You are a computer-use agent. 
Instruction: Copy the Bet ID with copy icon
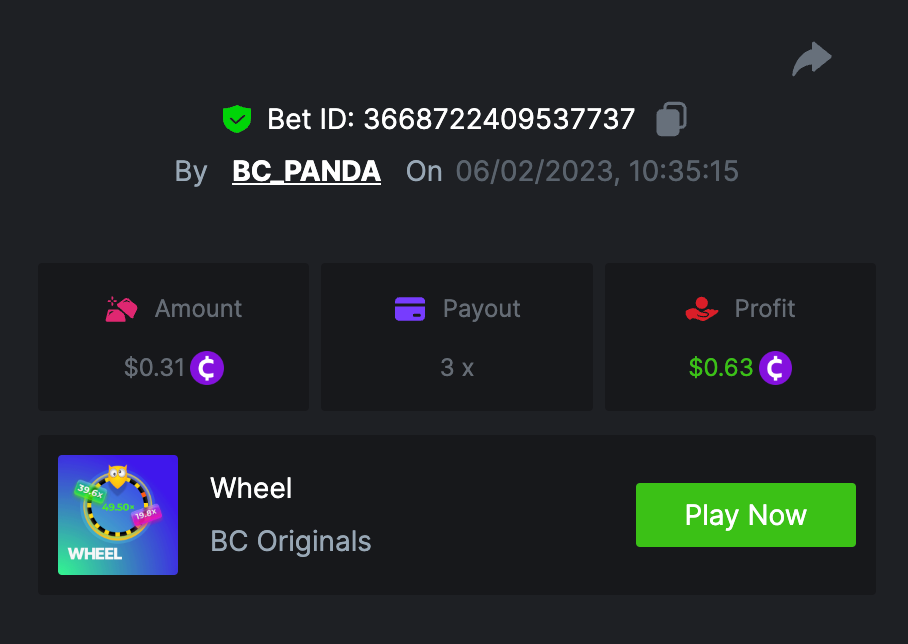coord(671,119)
